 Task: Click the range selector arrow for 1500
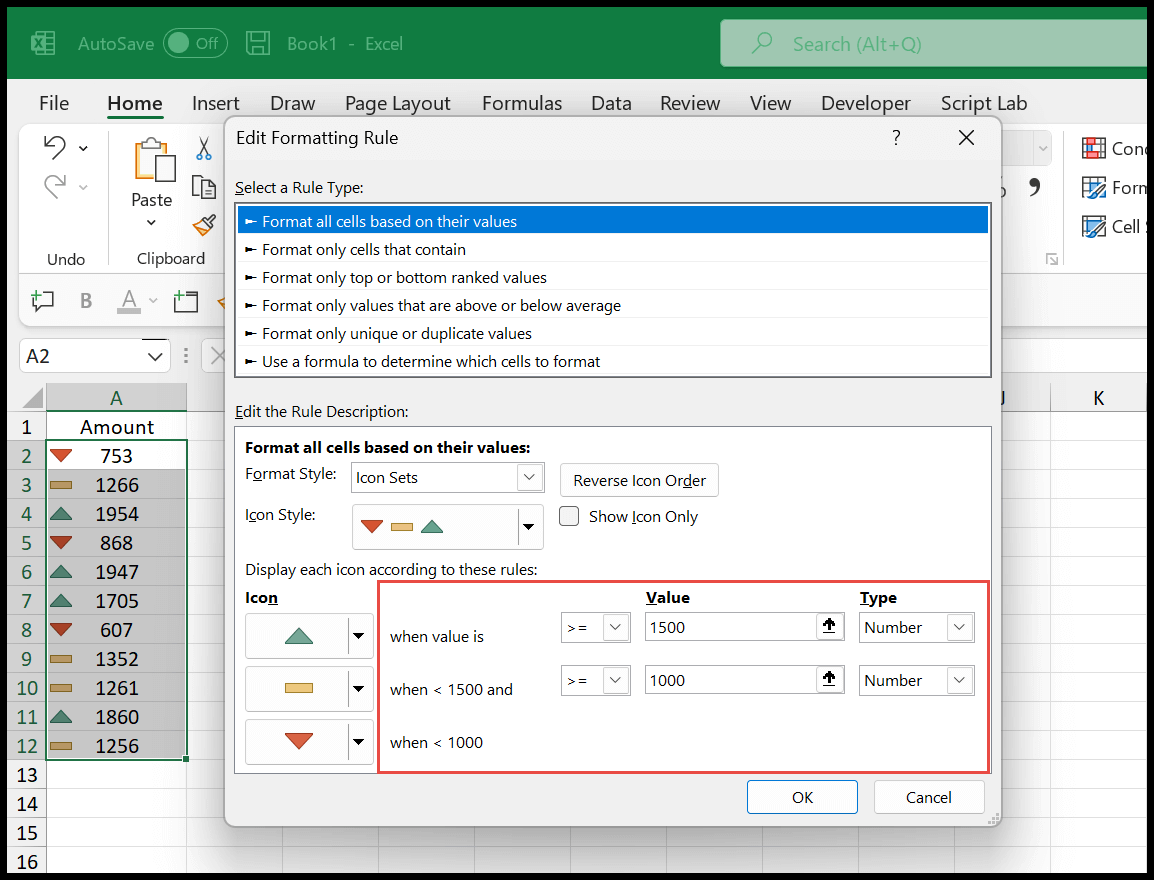click(x=829, y=627)
